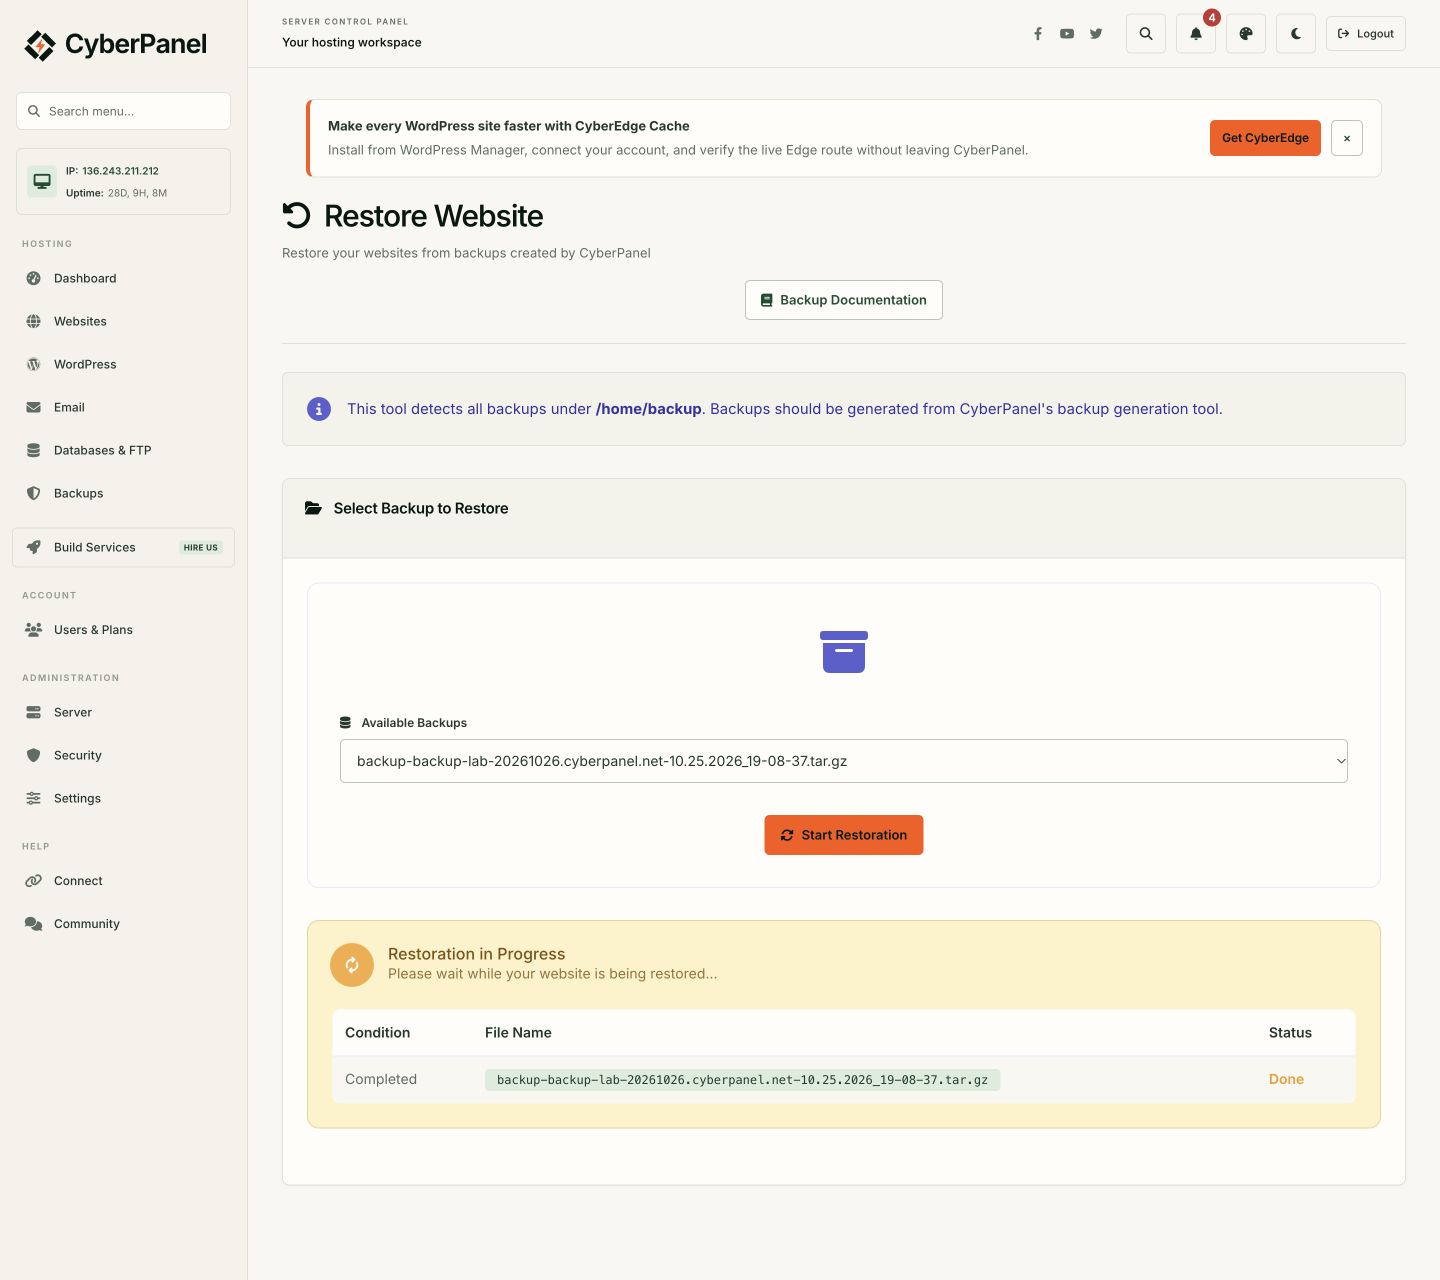Open the YouTube channel icon
The image size is (1440, 1280).
click(x=1067, y=34)
